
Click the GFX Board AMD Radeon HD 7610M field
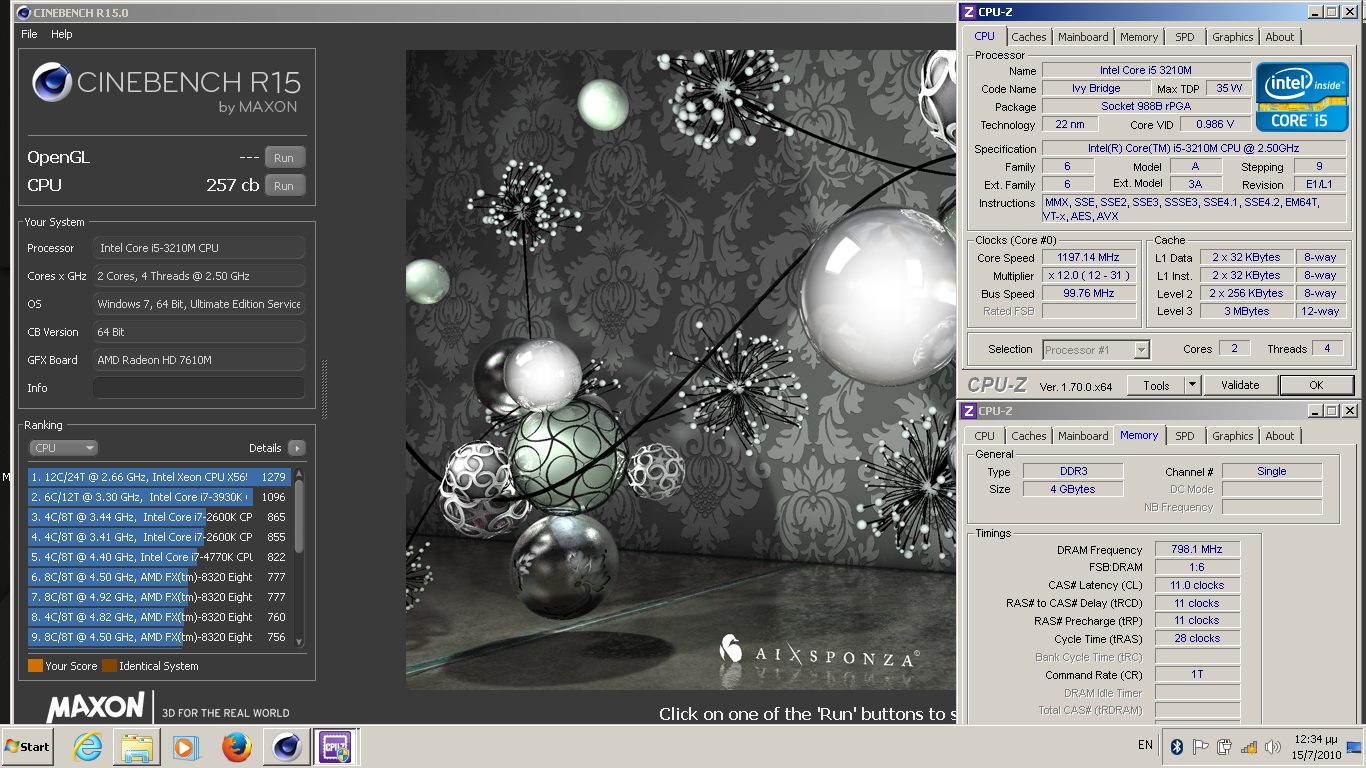pos(199,360)
